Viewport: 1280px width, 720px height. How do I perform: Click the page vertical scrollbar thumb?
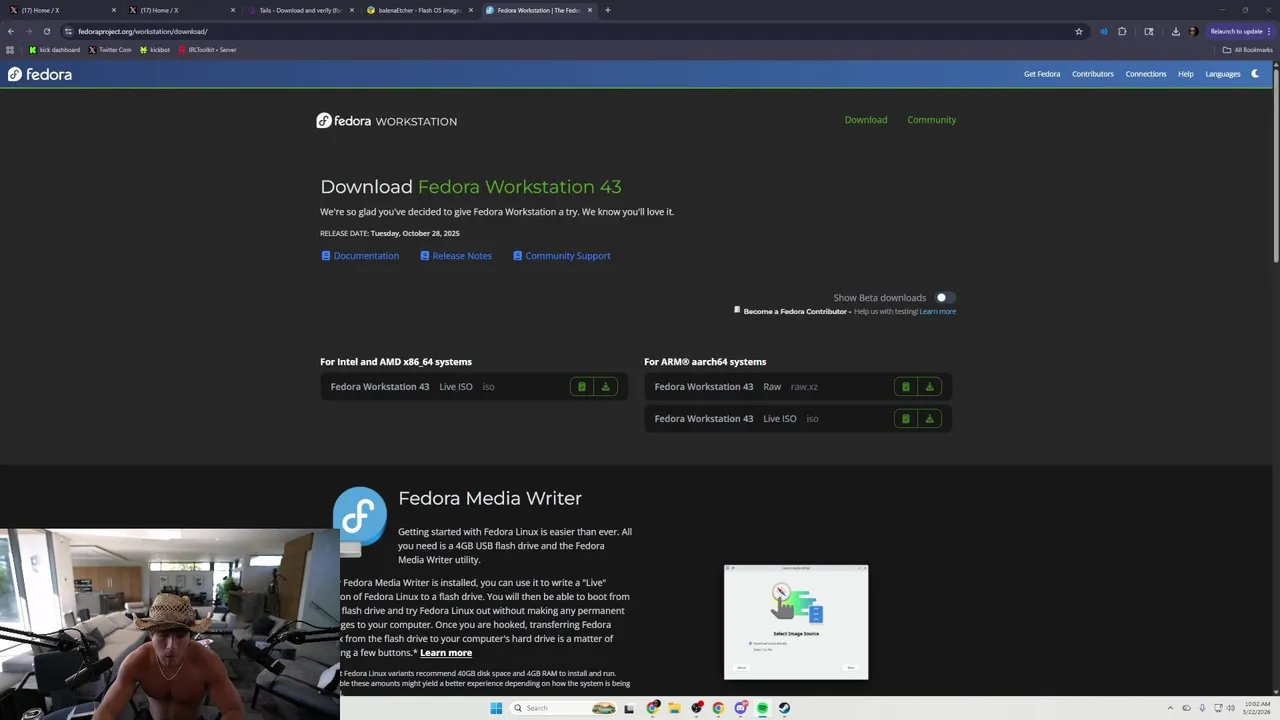coord(1276,165)
